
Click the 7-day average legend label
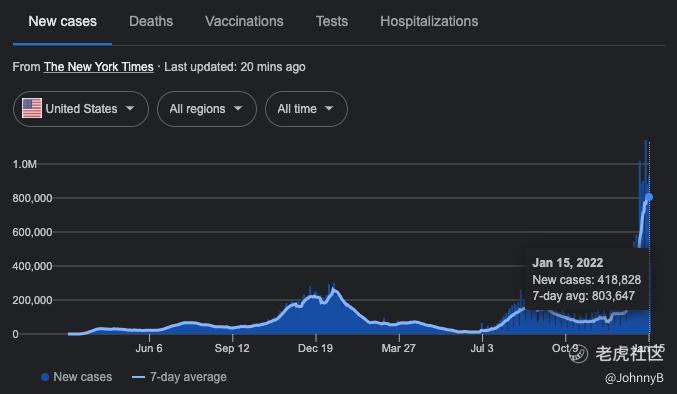click(x=188, y=377)
